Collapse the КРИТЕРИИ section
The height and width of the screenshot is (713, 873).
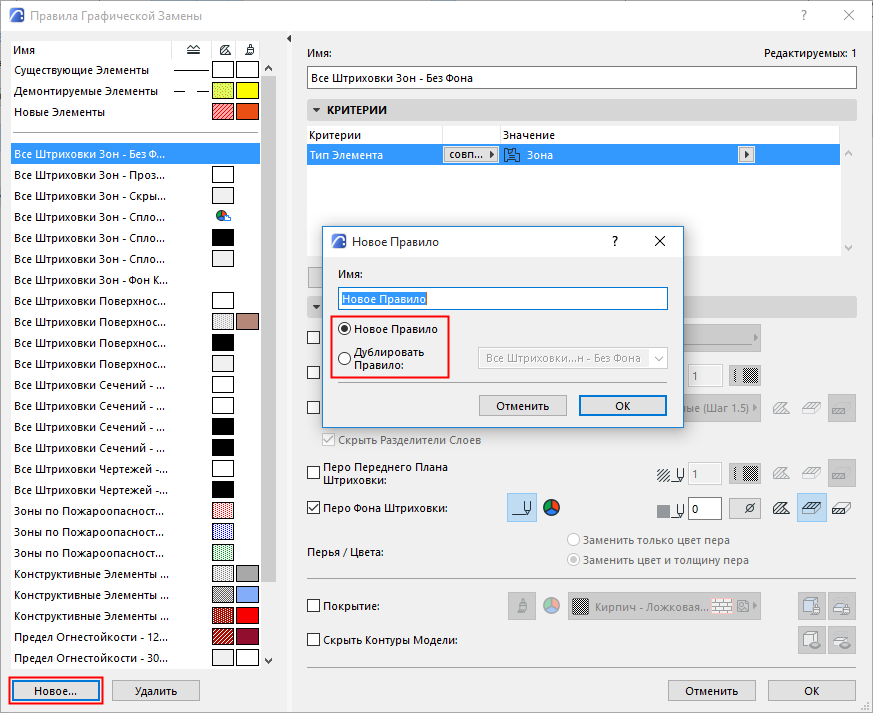316,110
